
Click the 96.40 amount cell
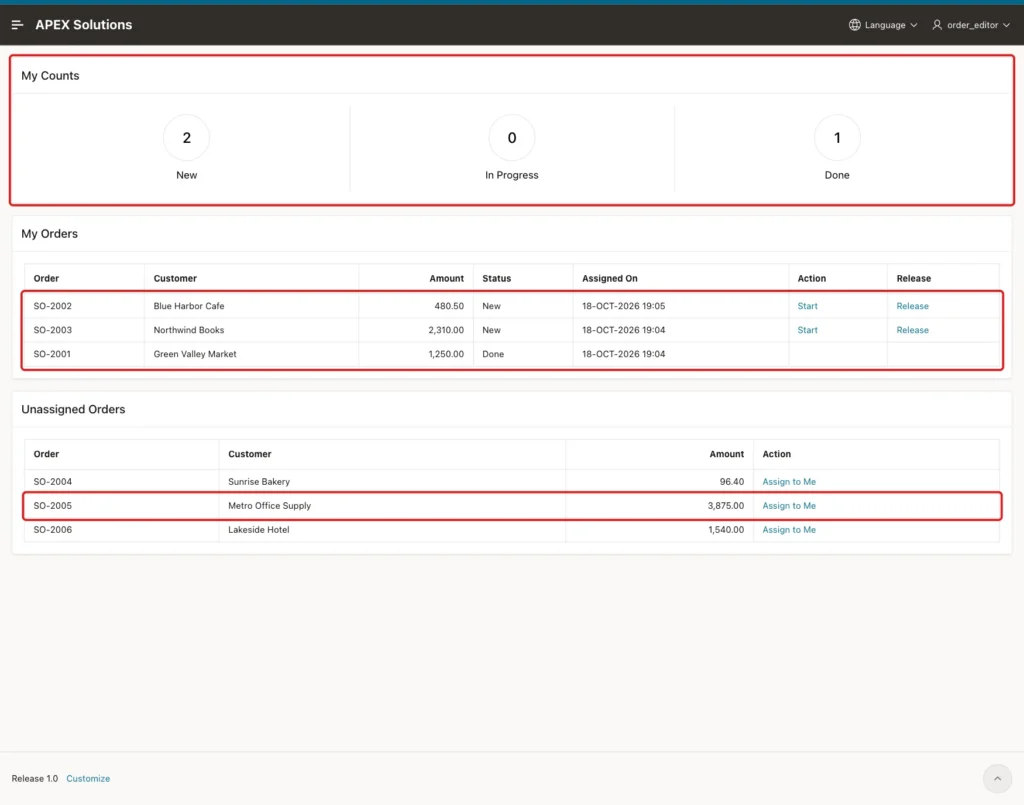click(732, 481)
